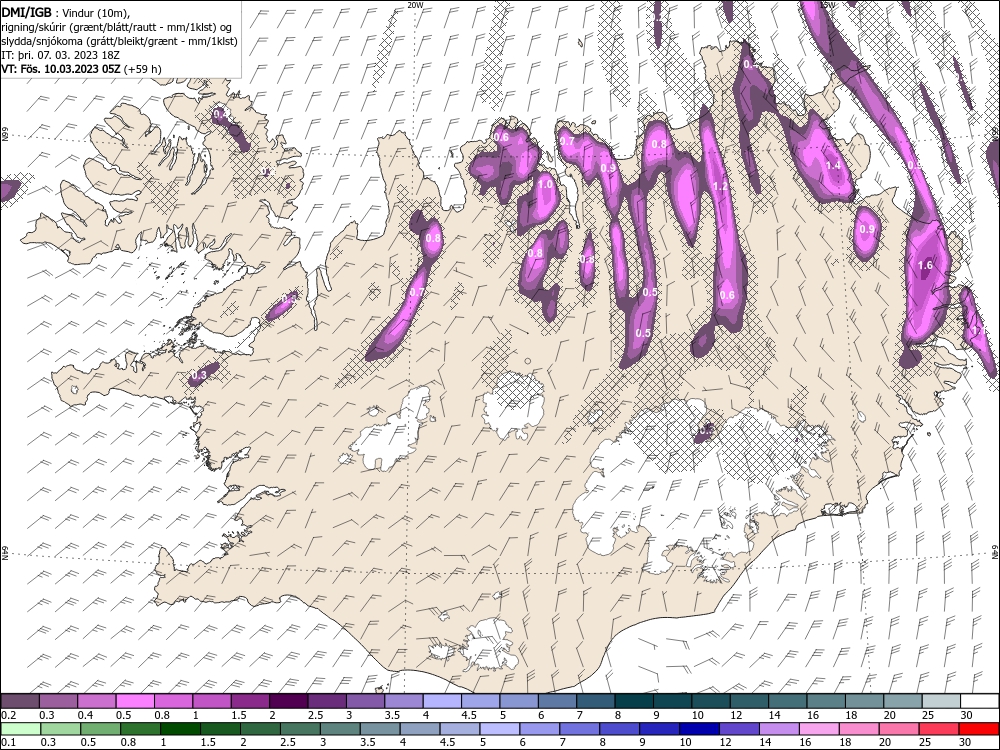Choose the dark teal 8 swatch in upper legend
This screenshot has height=750, width=1000.
(x=634, y=701)
